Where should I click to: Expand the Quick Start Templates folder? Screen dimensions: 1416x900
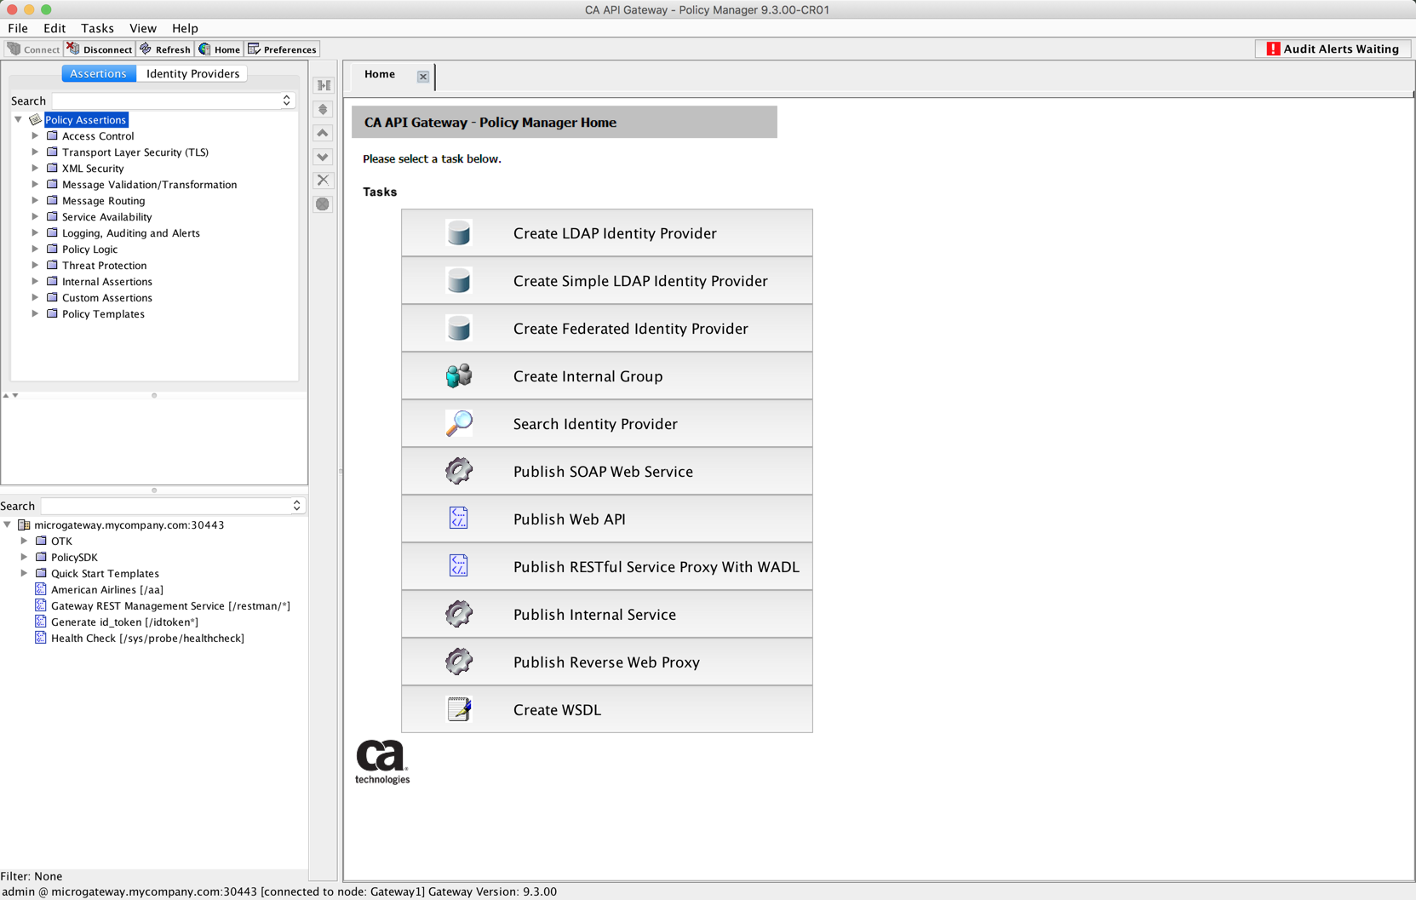[24, 573]
